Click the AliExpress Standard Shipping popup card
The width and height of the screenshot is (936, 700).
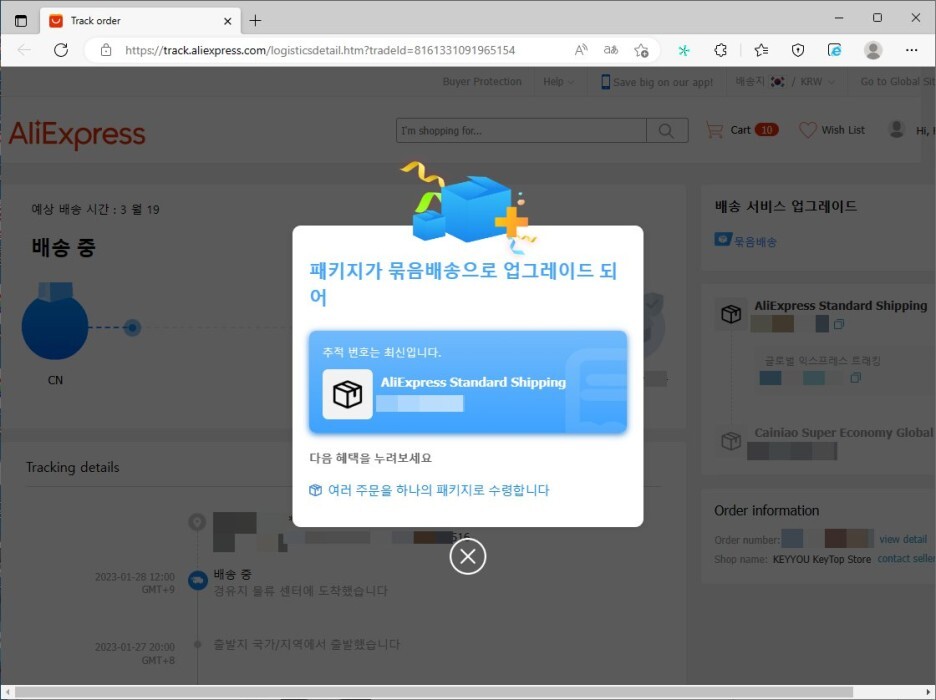click(467, 382)
